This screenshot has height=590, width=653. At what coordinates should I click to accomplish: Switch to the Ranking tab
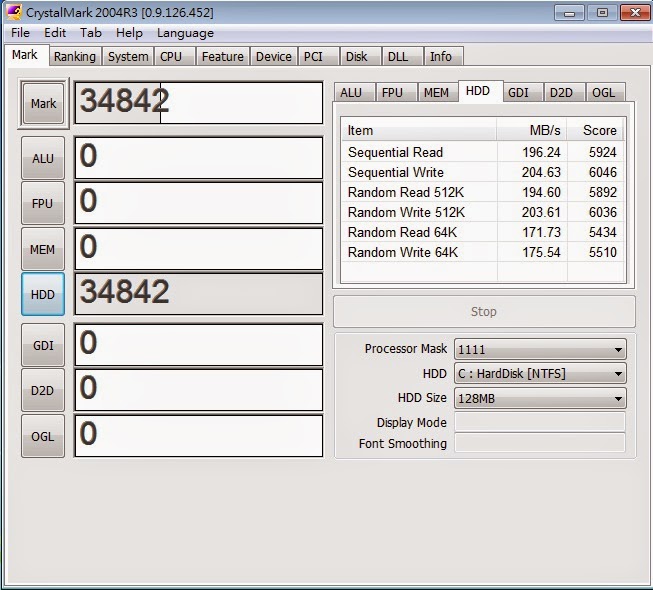point(75,56)
